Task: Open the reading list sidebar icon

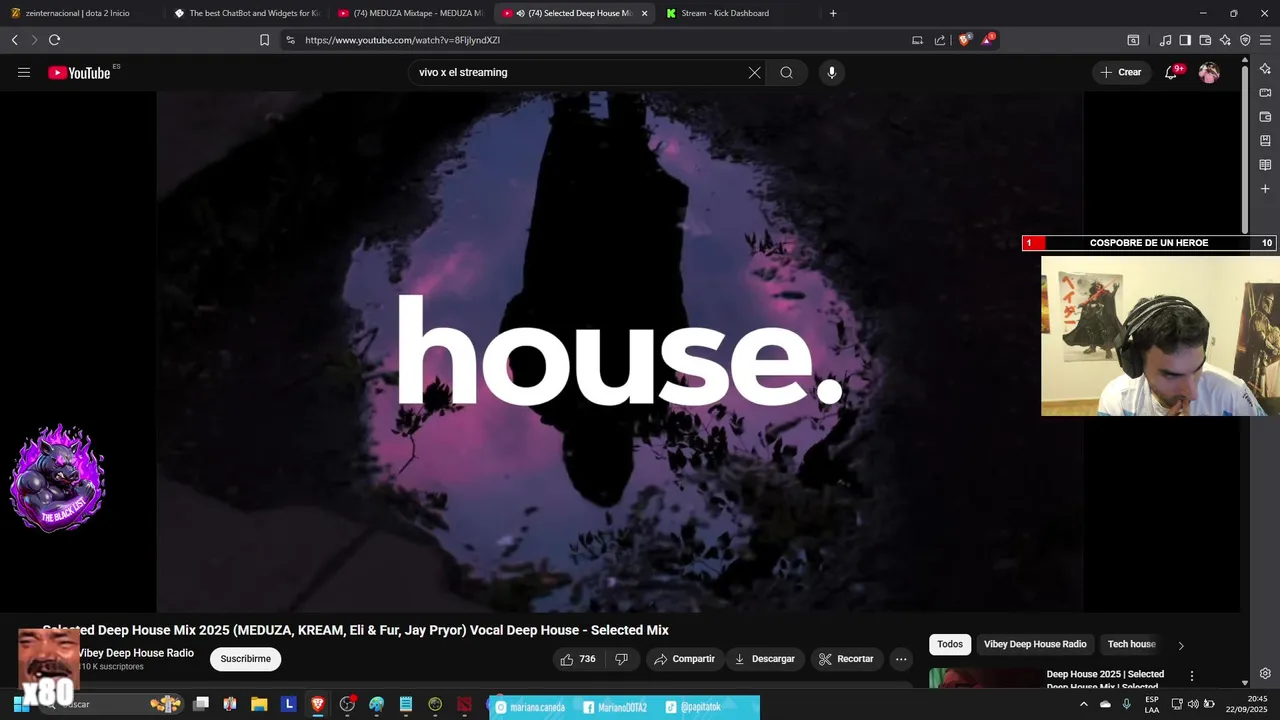Action: point(1265,165)
